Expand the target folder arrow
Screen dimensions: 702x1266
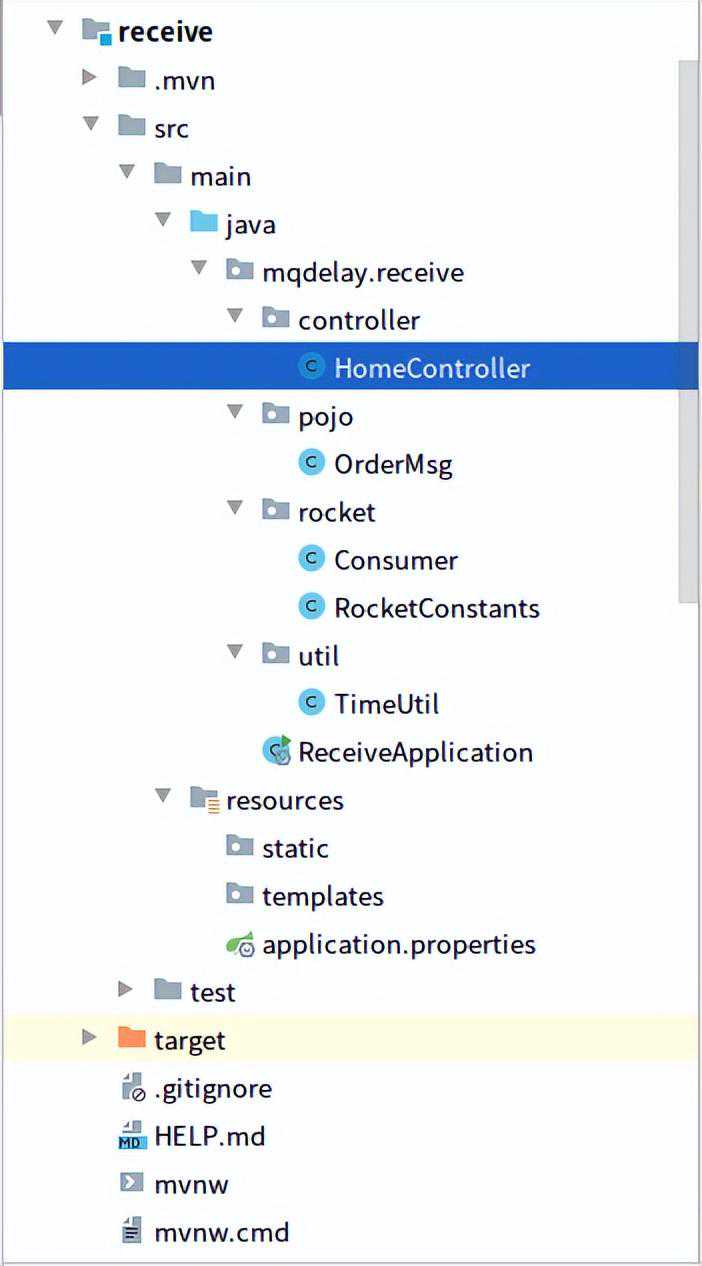(x=90, y=1039)
